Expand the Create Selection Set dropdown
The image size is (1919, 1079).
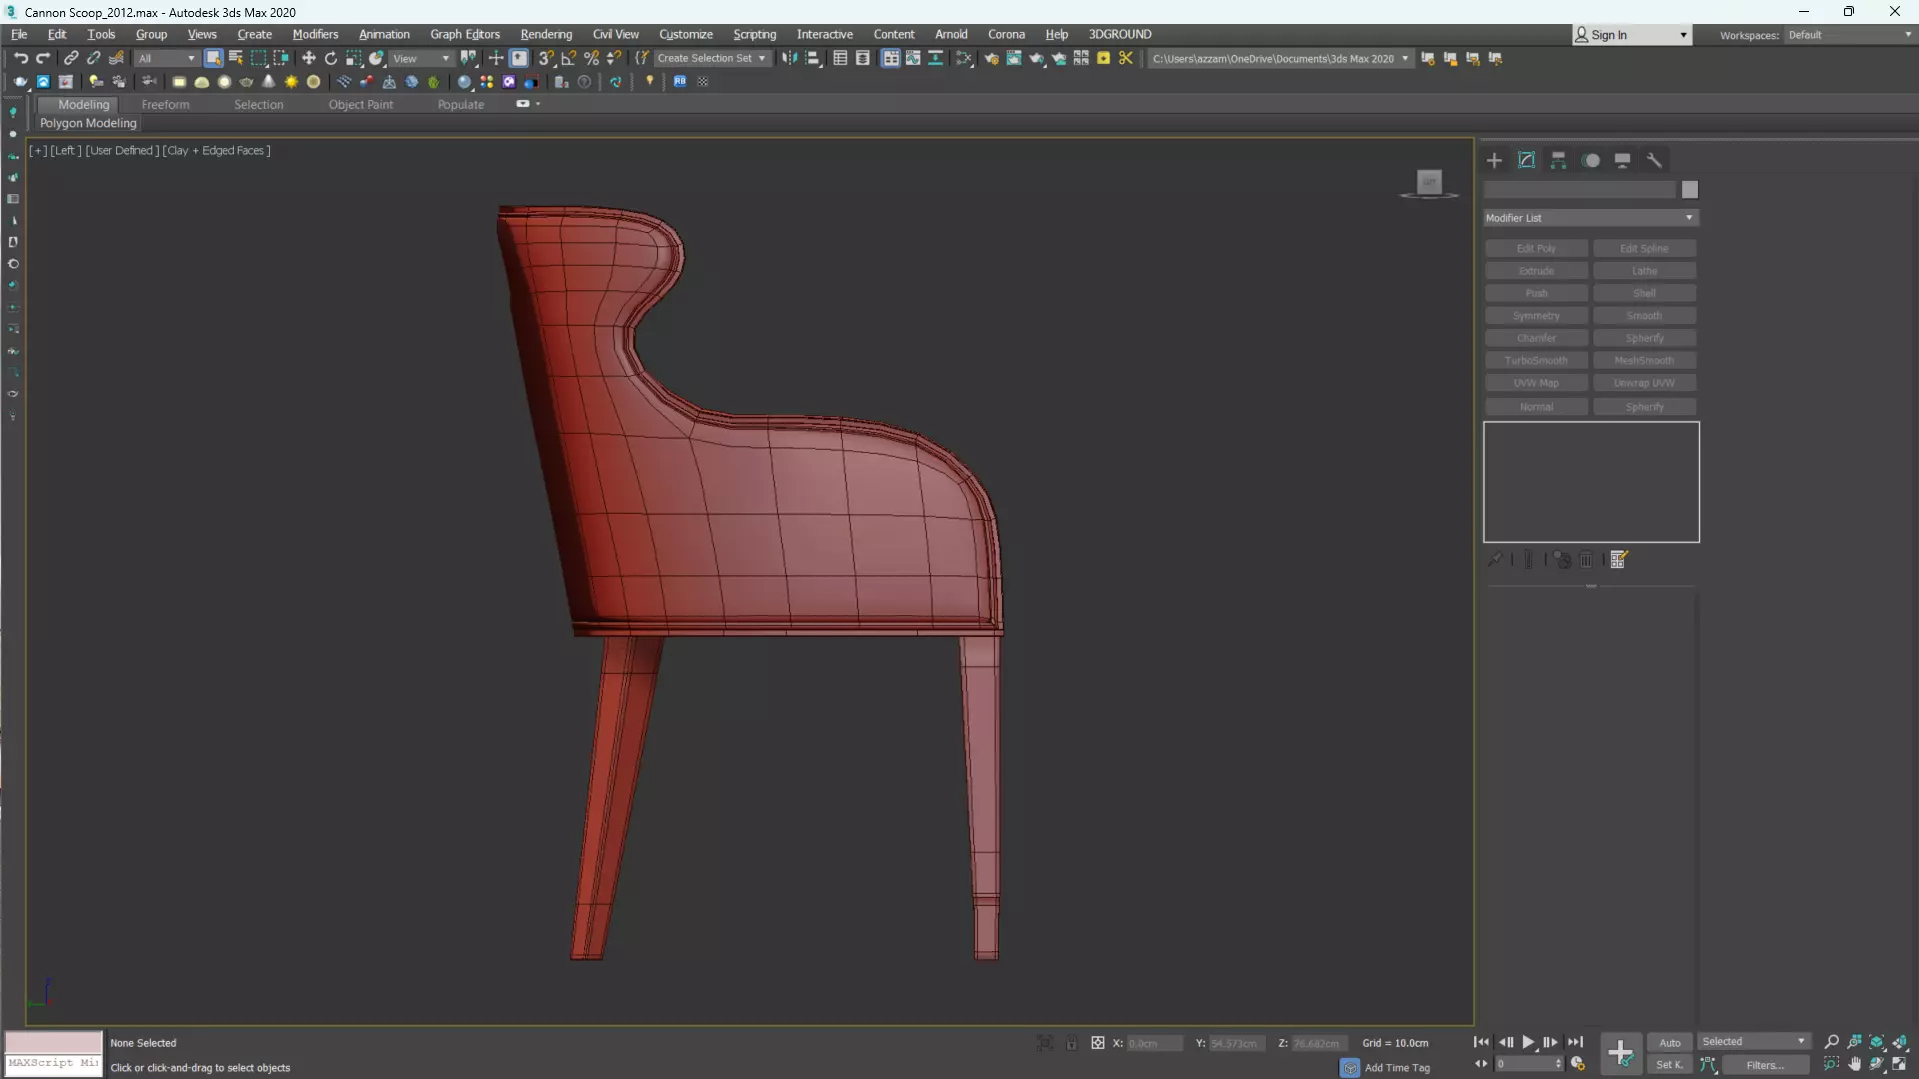[x=711, y=58]
